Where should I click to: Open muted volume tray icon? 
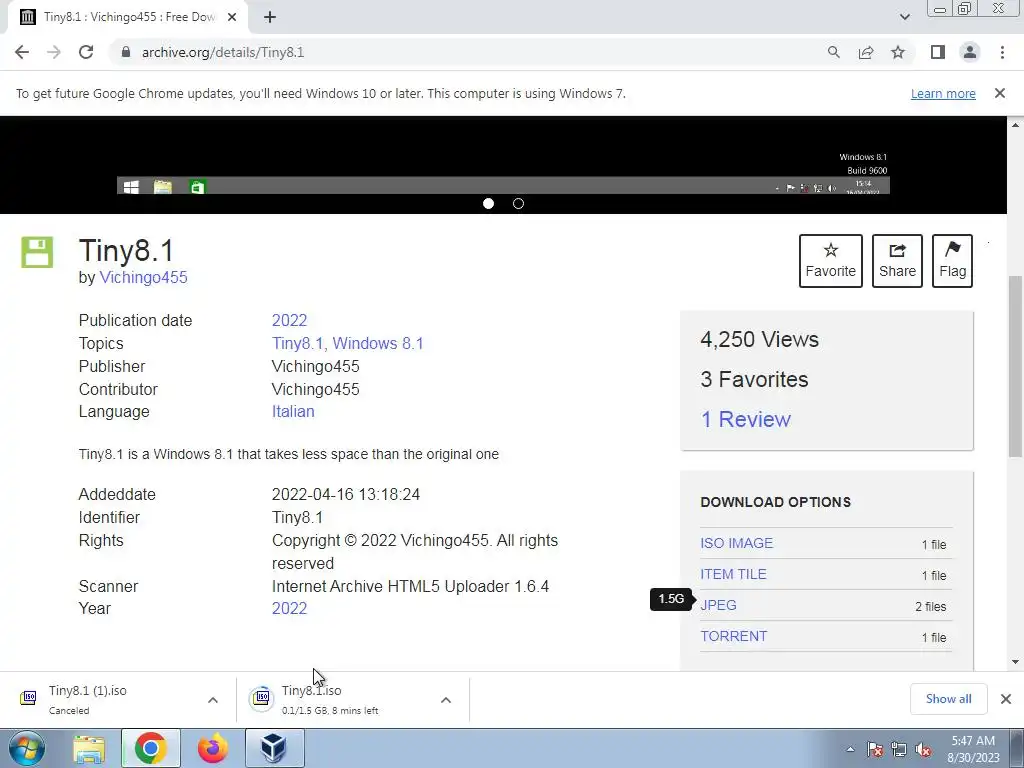[x=923, y=750]
